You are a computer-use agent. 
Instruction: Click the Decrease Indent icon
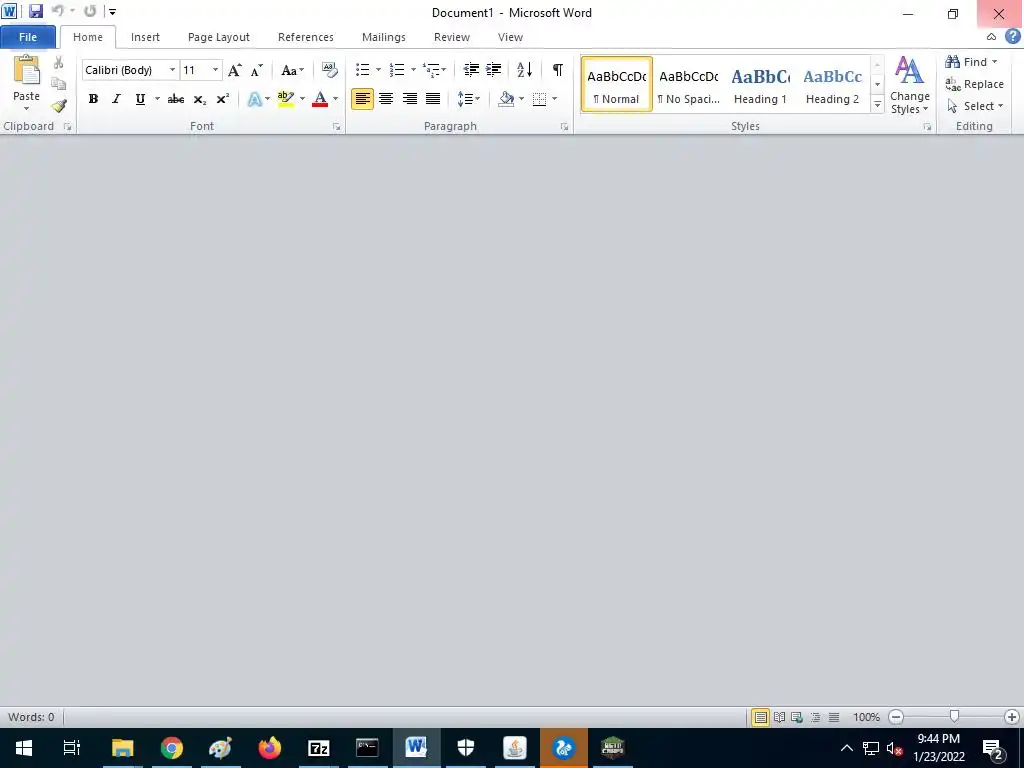pos(471,69)
